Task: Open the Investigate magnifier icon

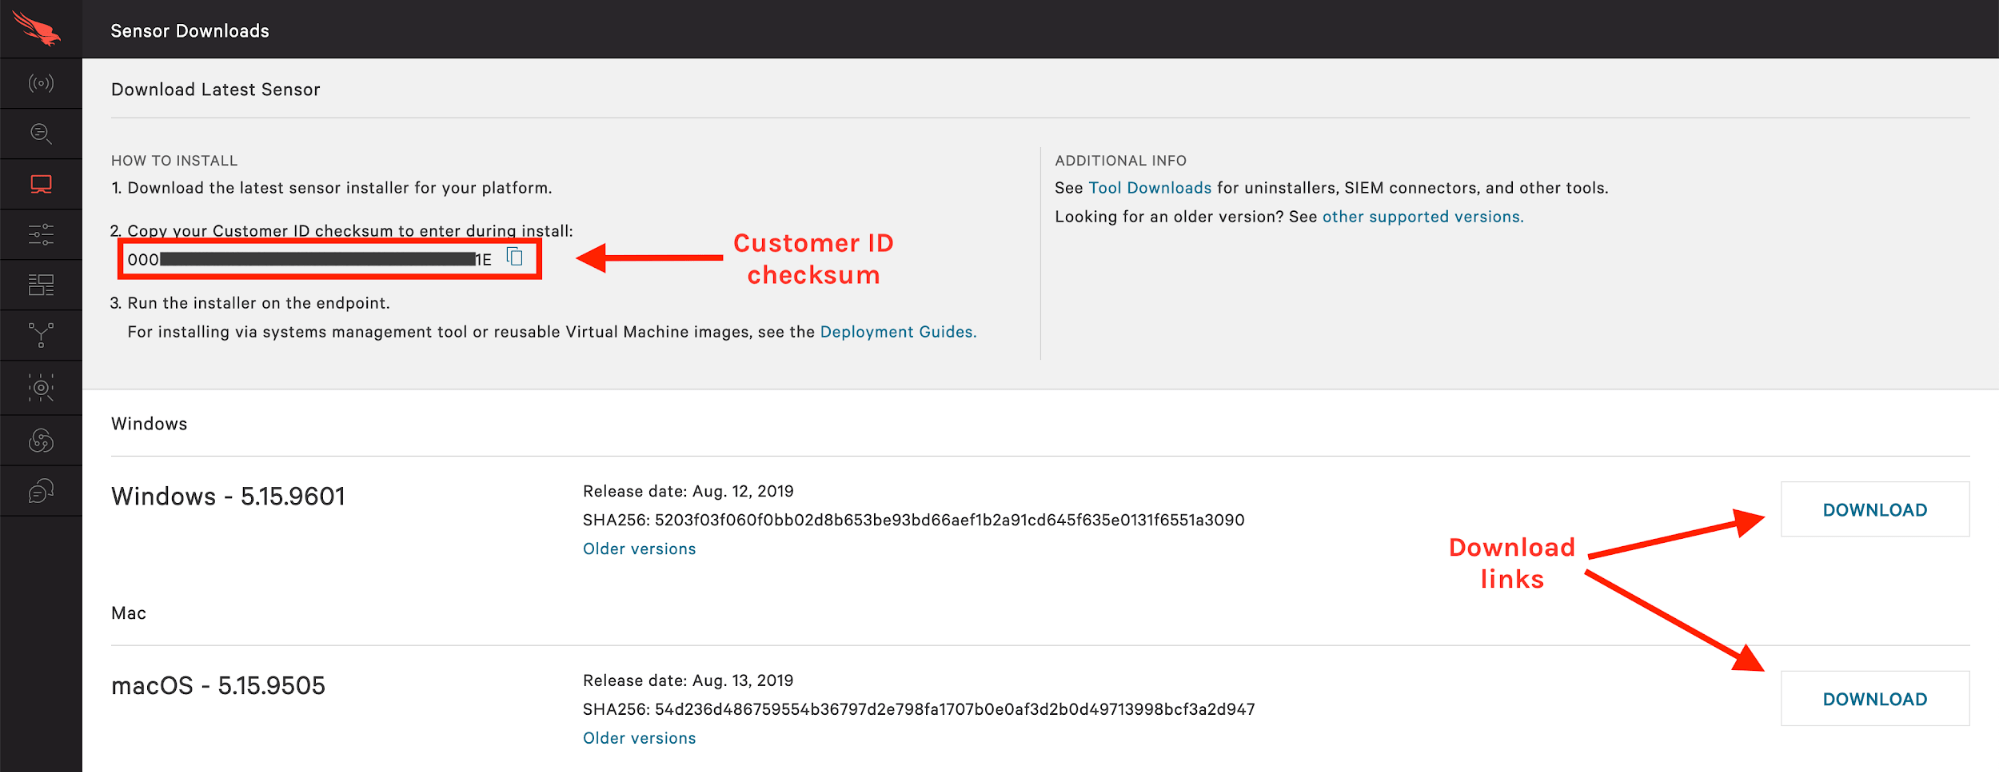Action: click(41, 133)
